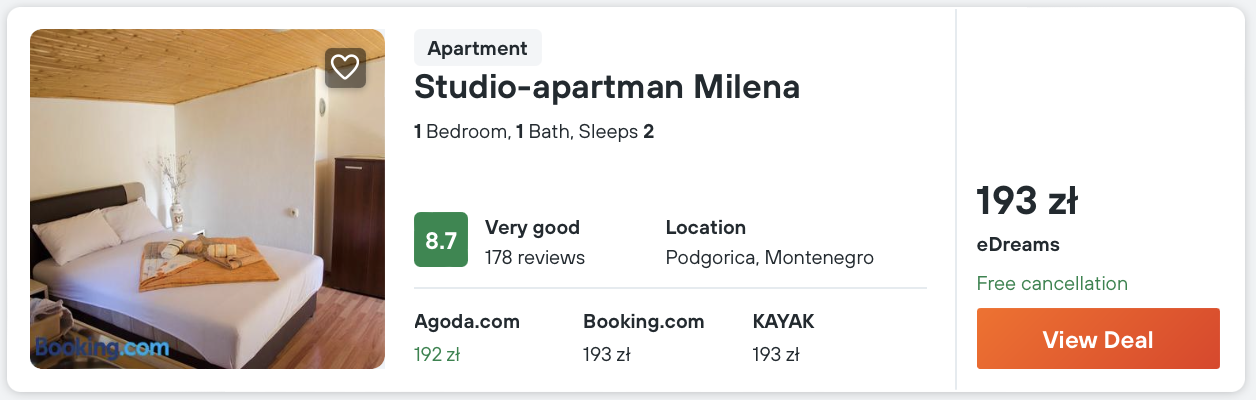
Task: Click the 193 zł price under KAYAK
Action: click(x=776, y=354)
